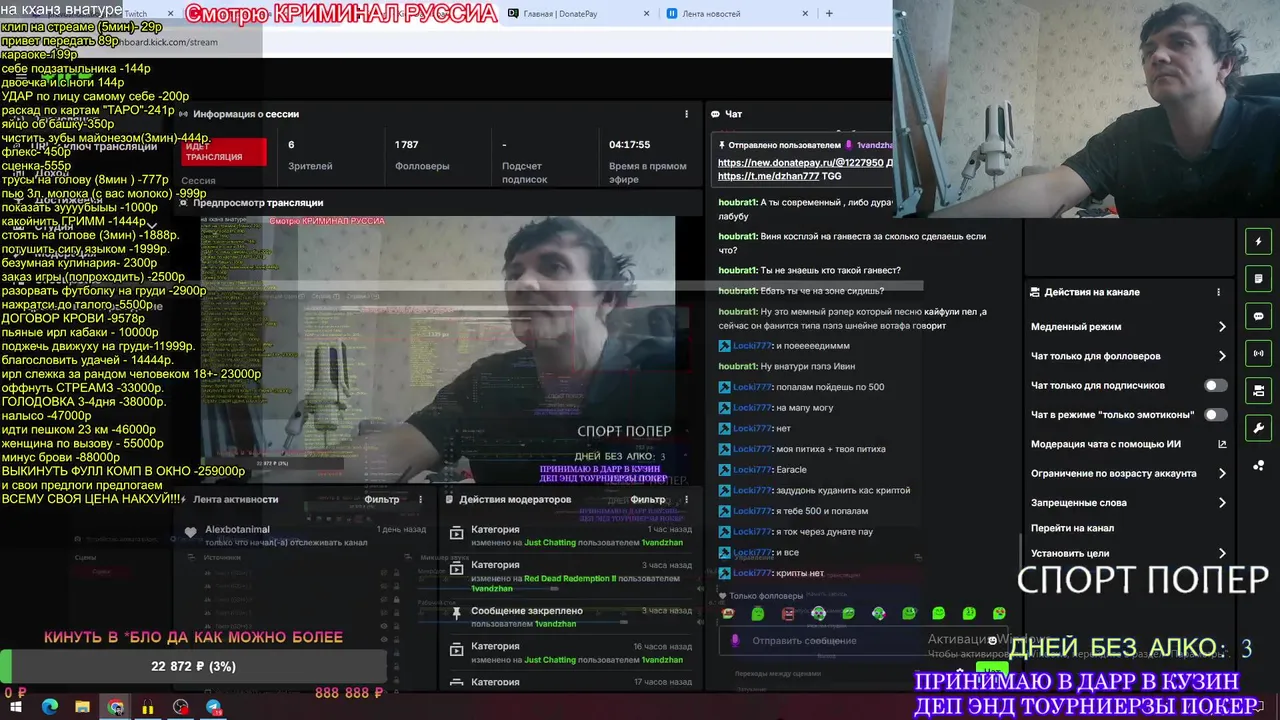Open moderator actions filter dropdown
This screenshot has height=720, width=1280.
(x=648, y=499)
